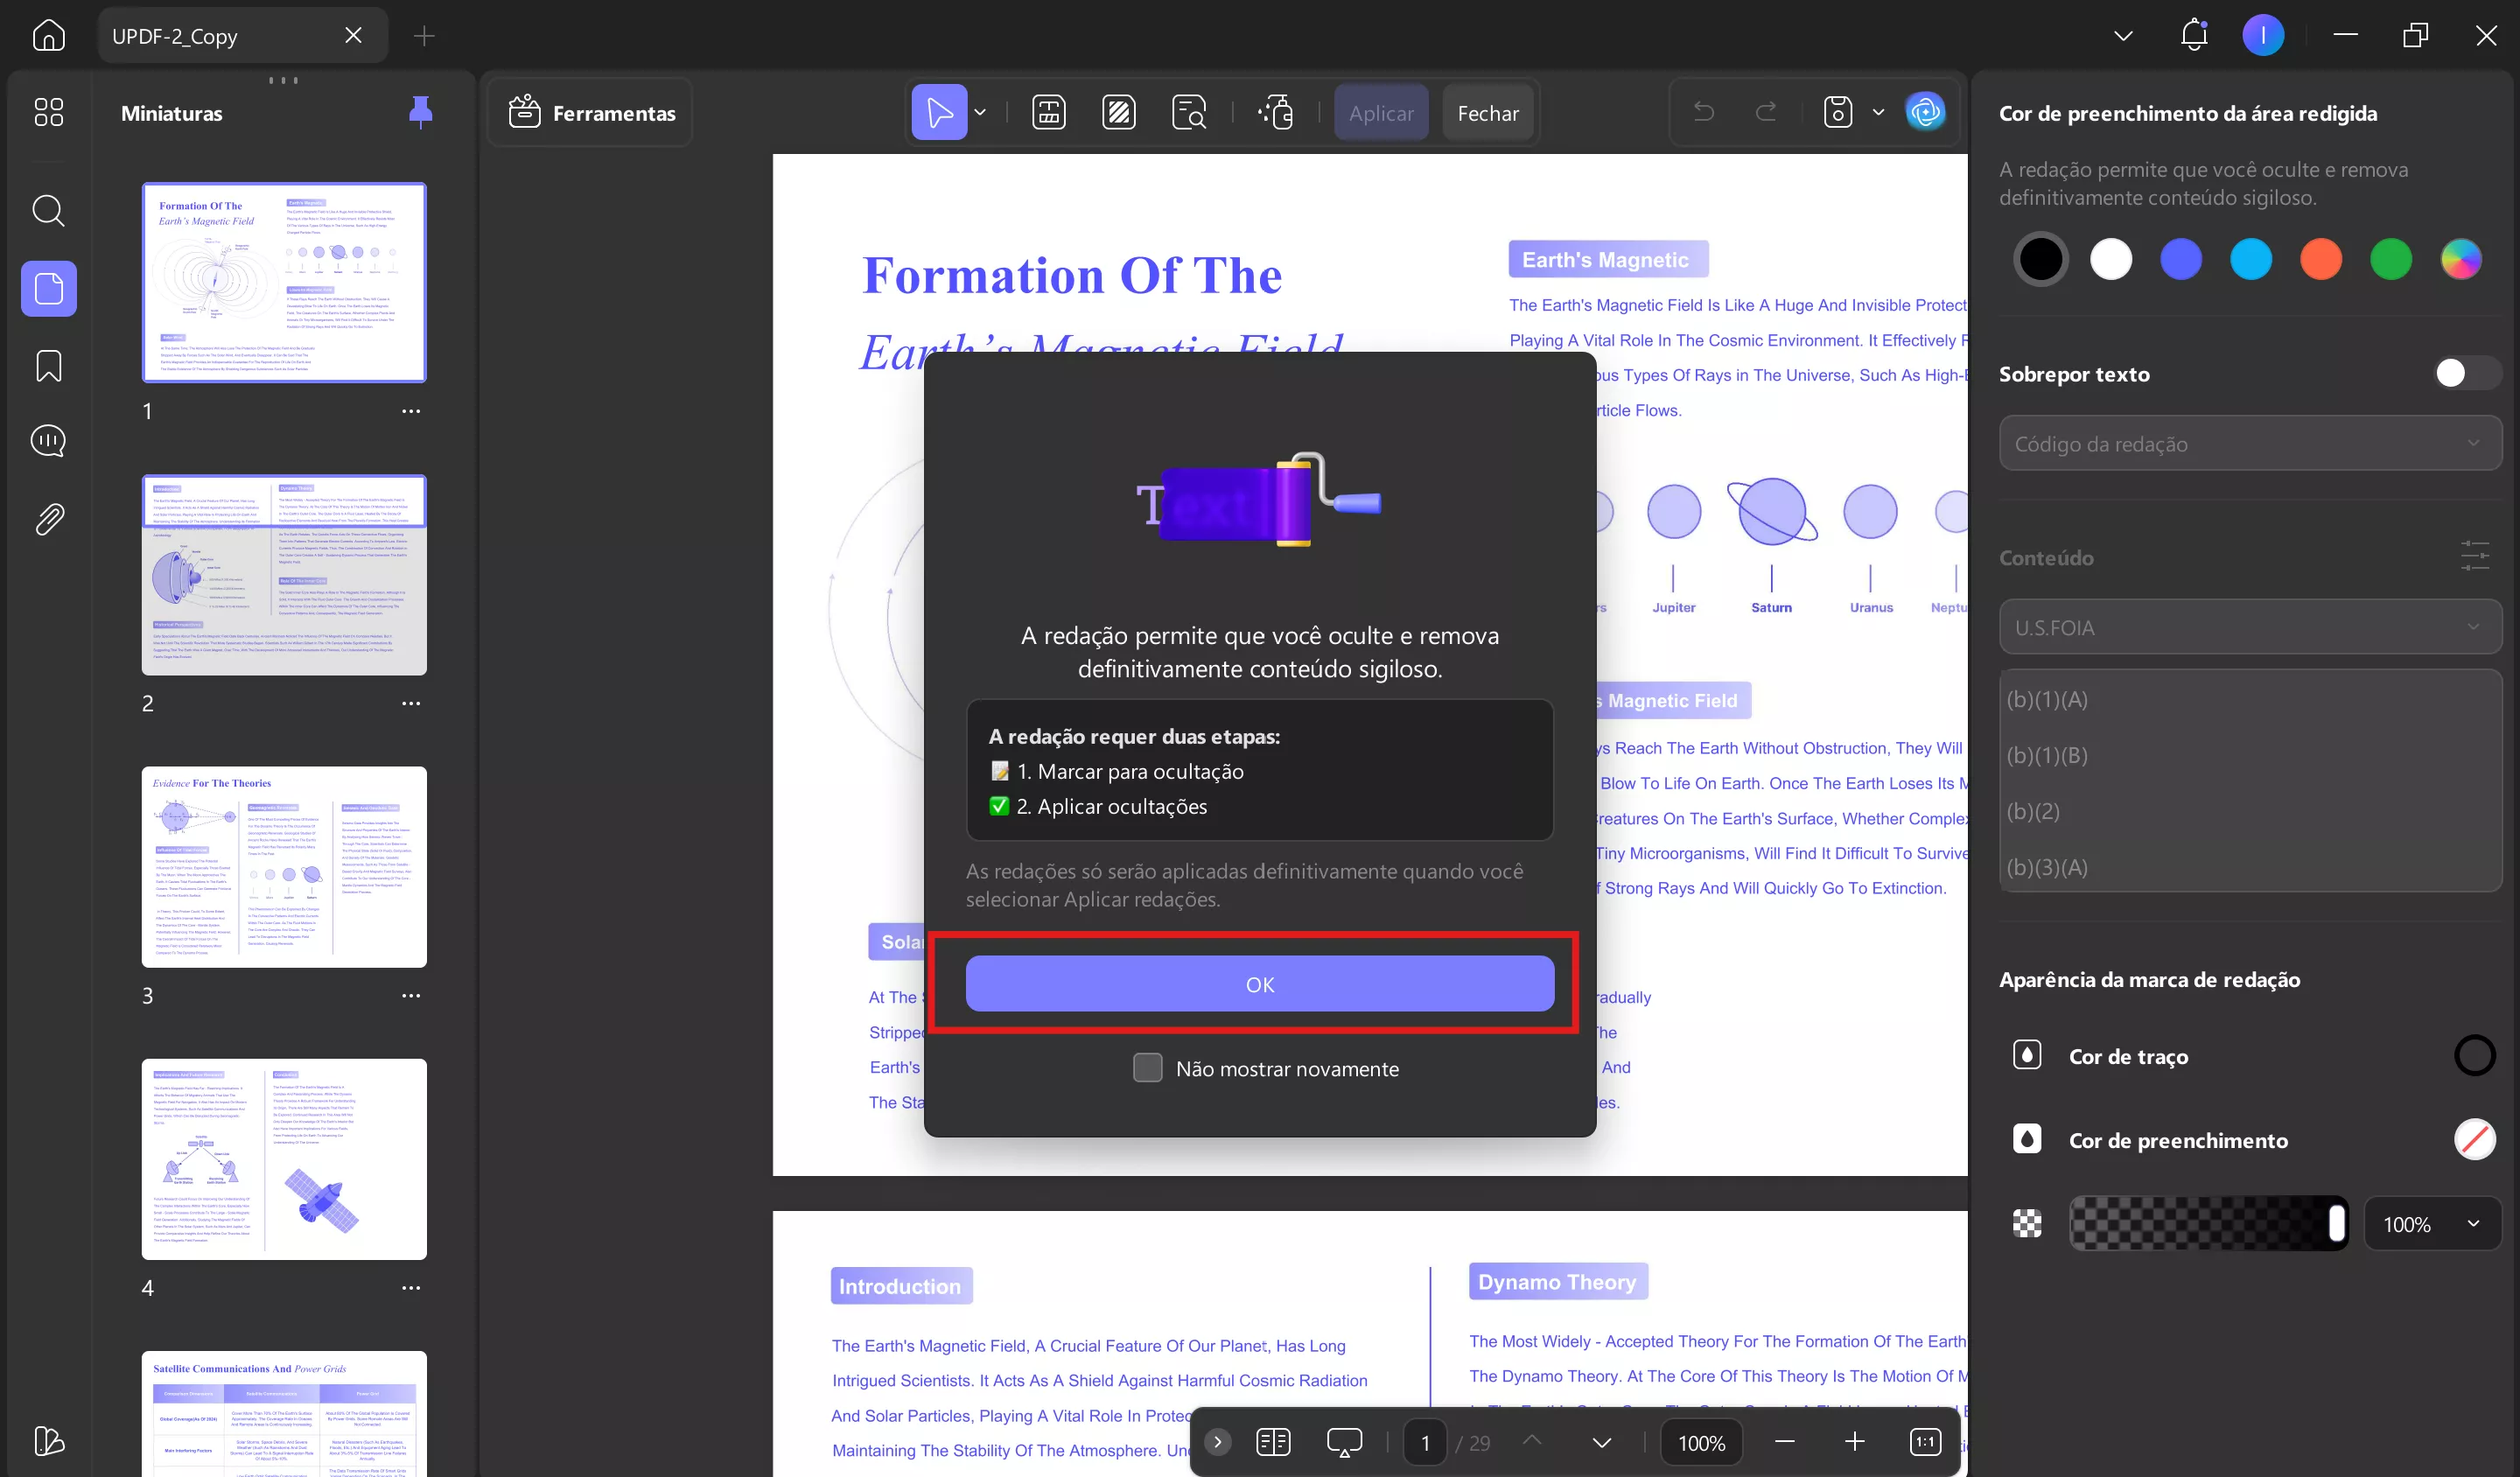Screen dimensions: 2520x1477
Task: Open the 'Cor de preenchimento' color circle
Action: 2474,1139
